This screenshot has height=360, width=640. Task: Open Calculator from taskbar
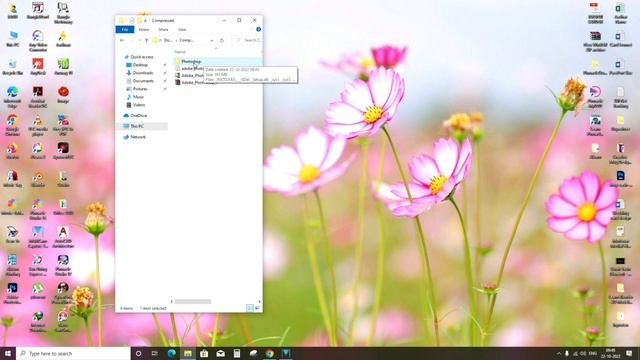pos(237,353)
